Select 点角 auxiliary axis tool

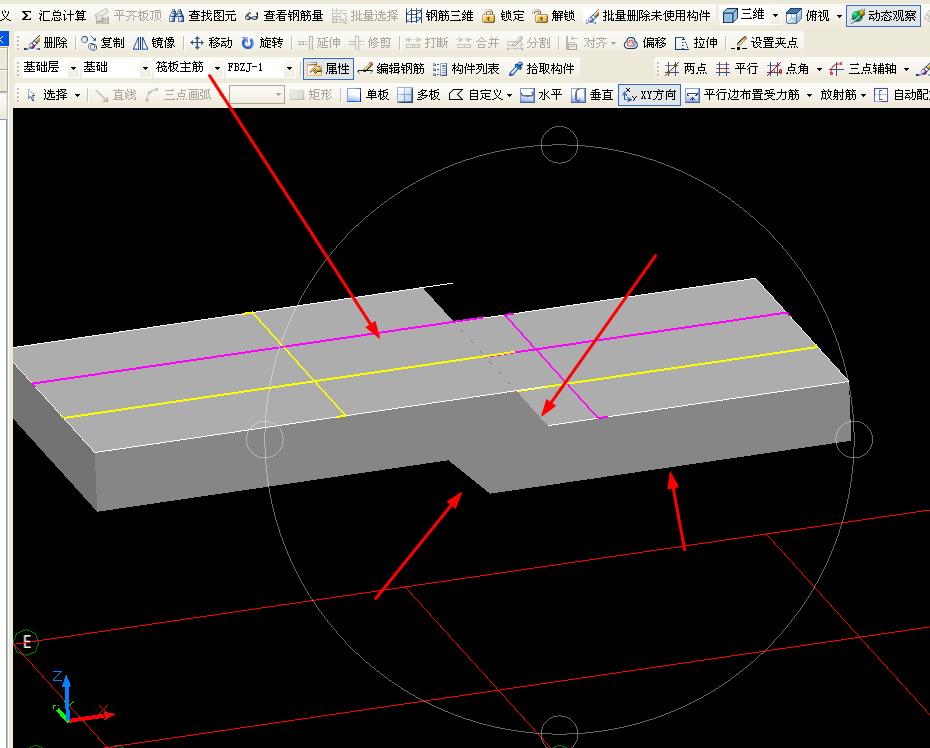tap(788, 69)
